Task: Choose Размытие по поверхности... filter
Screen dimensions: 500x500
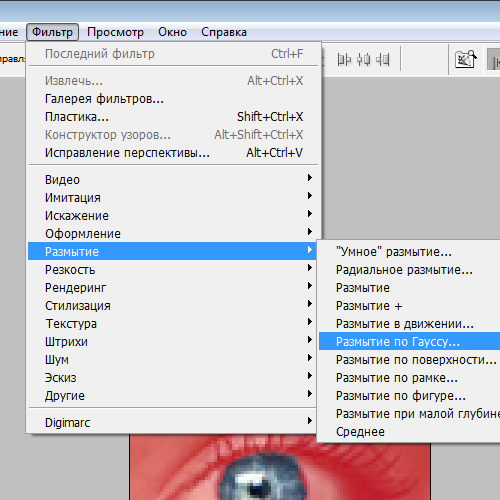Action: click(x=409, y=360)
